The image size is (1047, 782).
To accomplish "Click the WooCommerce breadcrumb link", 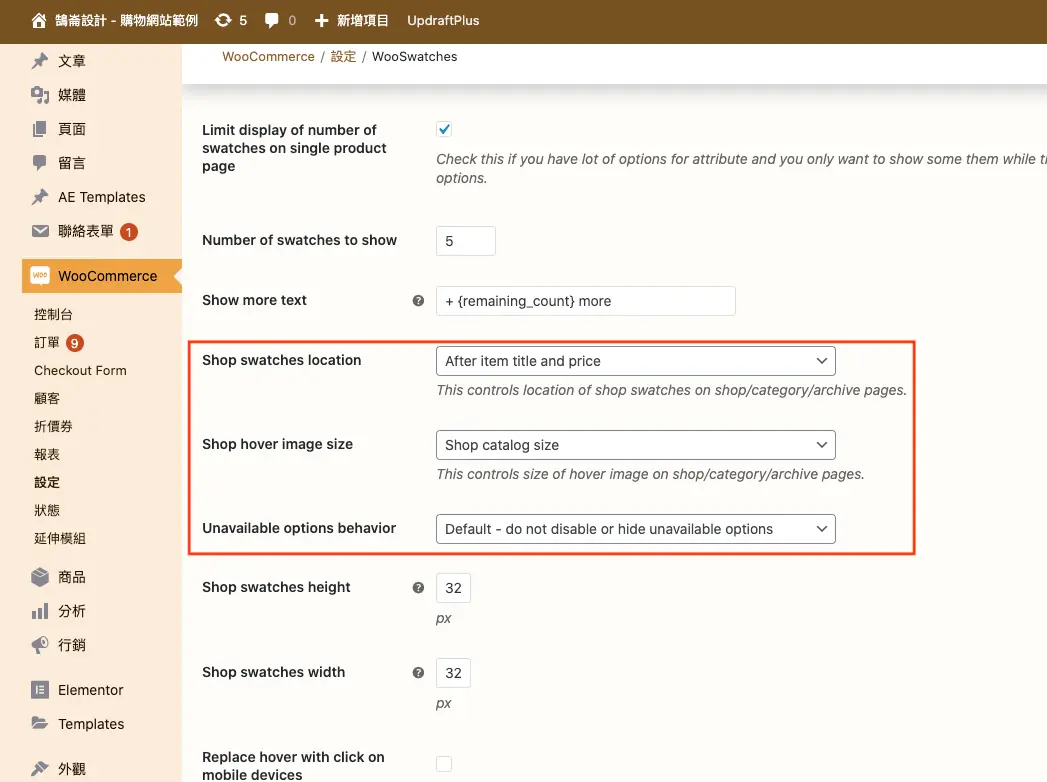I will click(x=268, y=57).
